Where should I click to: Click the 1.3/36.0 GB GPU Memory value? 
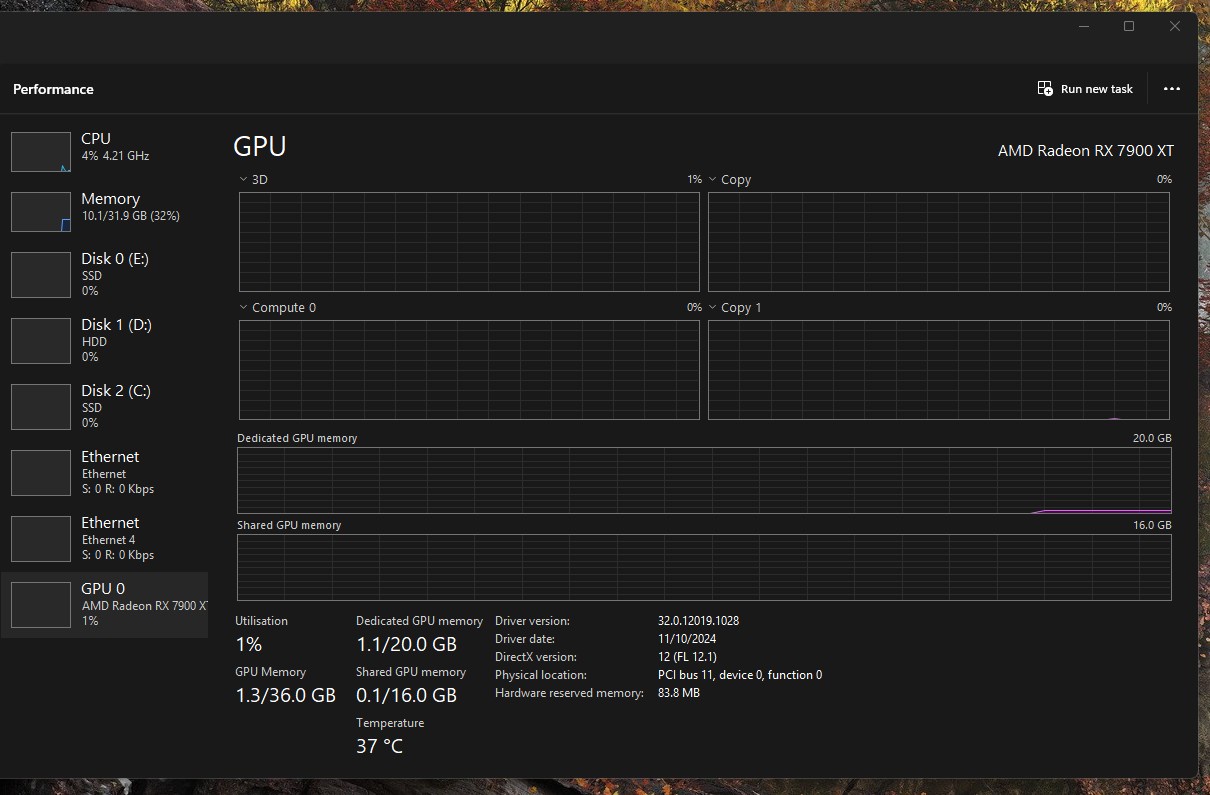(285, 695)
